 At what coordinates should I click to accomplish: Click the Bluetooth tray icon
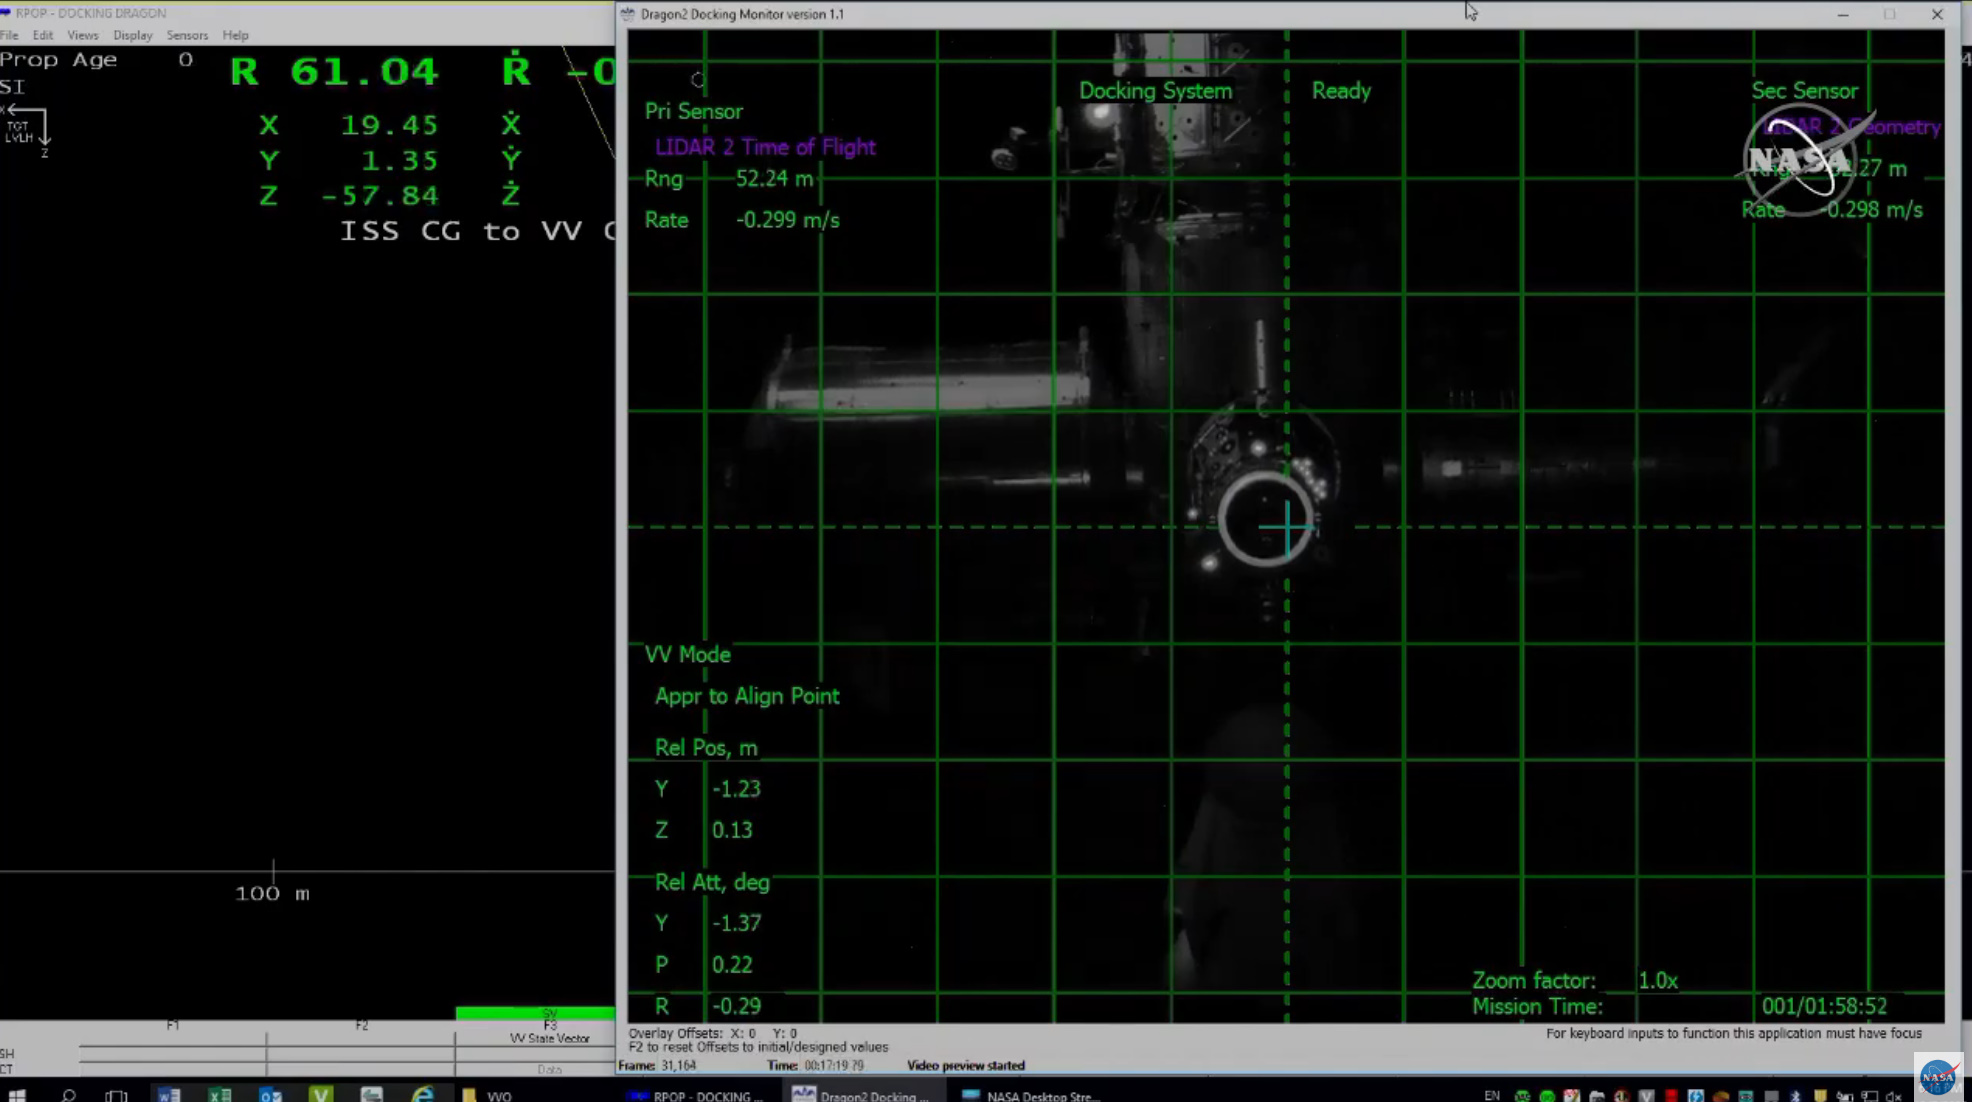coord(1795,1096)
